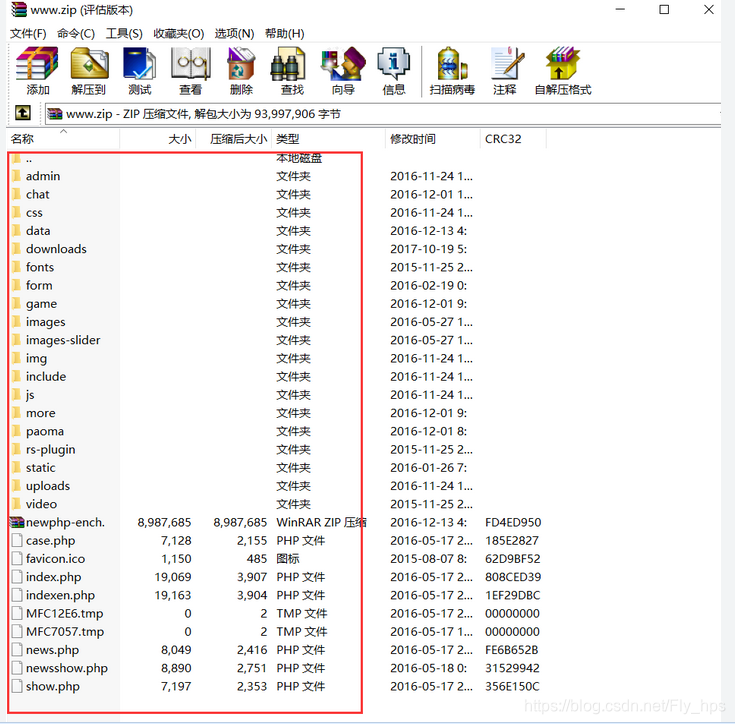Sort by Modified (修改时间) column header
The image size is (735, 724).
click(433, 139)
